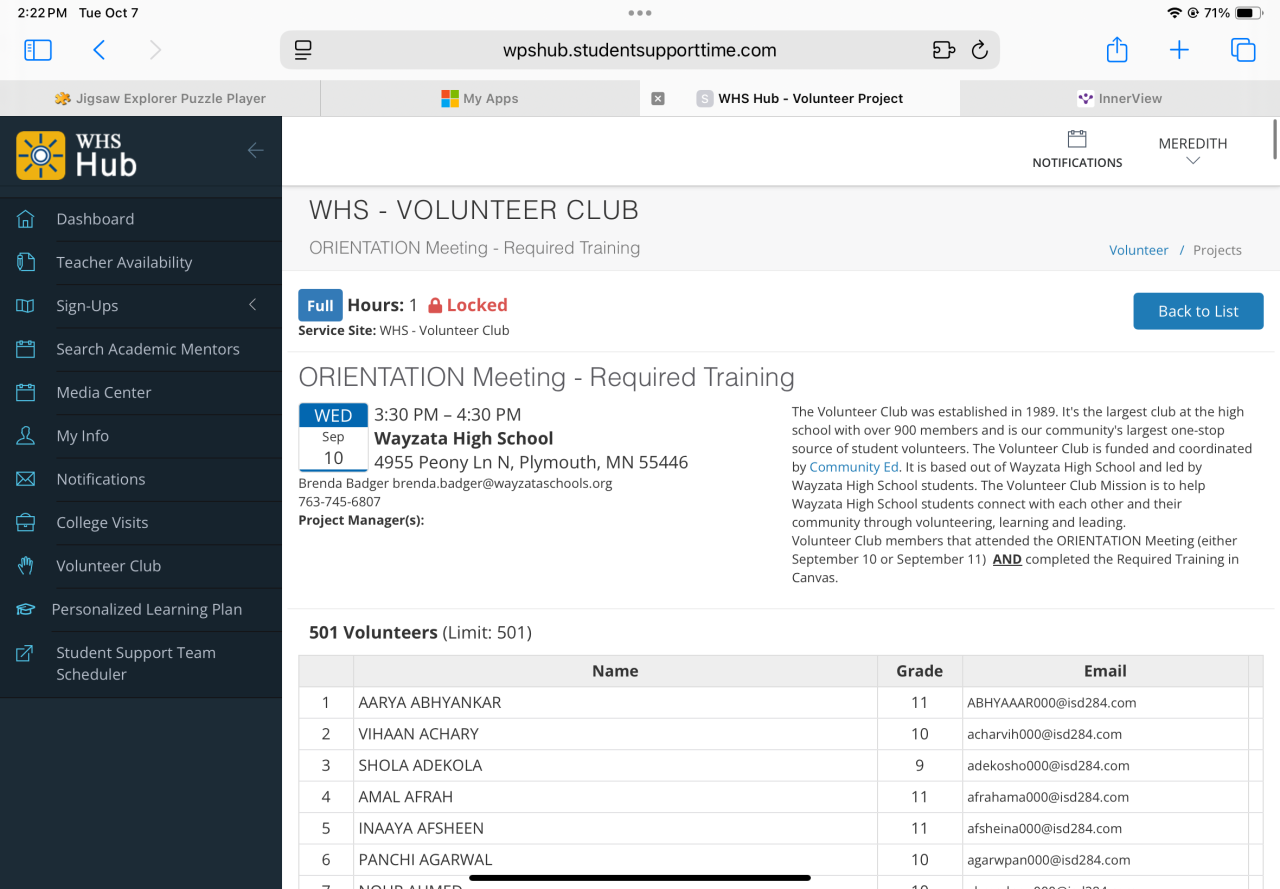Click the Sign-Ups book icon
Image resolution: width=1280 pixels, height=889 pixels.
coord(26,306)
